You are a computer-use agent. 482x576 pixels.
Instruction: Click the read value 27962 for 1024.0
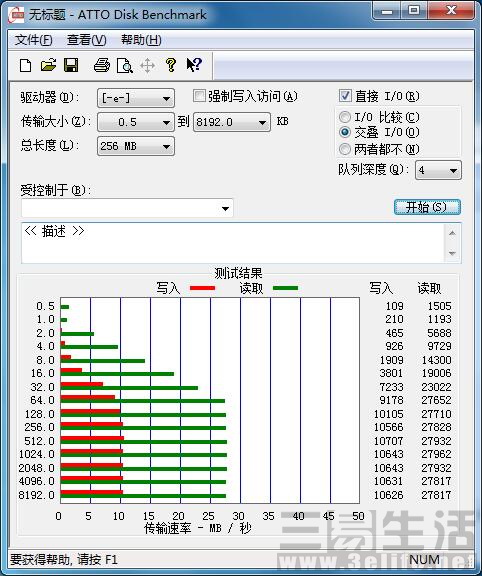pos(436,454)
